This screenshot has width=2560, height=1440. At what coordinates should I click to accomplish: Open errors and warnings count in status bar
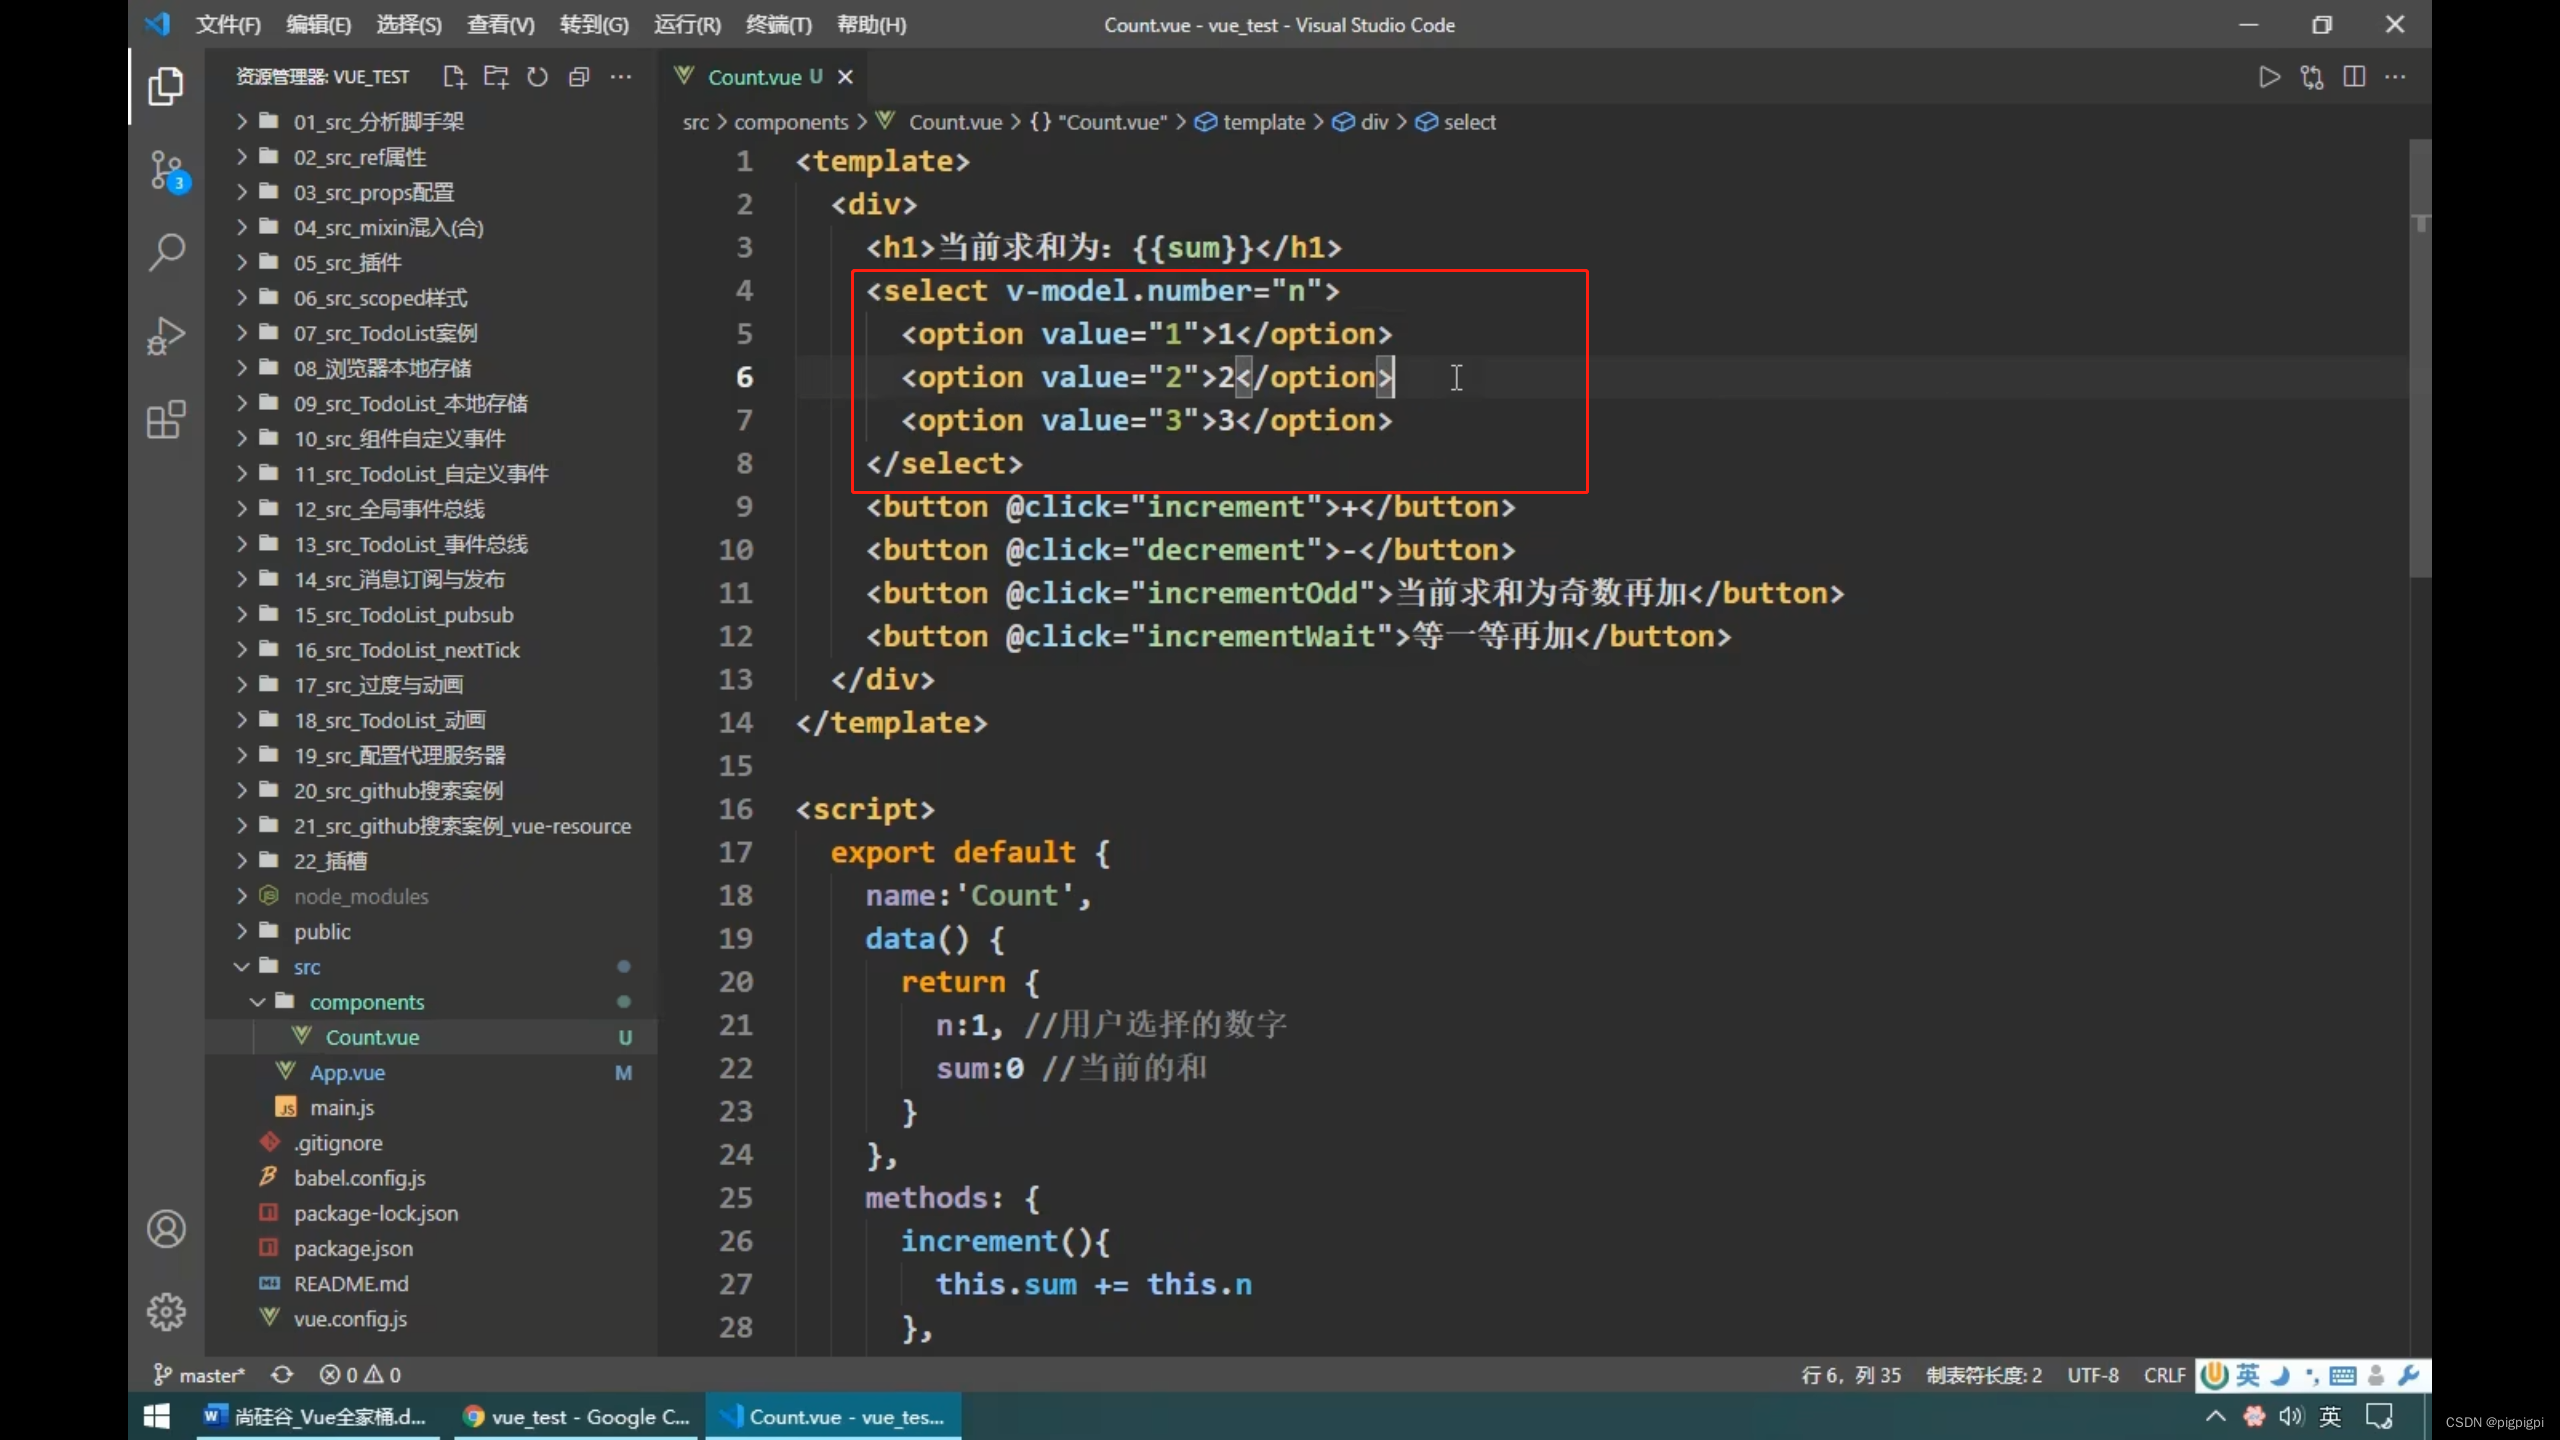360,1375
